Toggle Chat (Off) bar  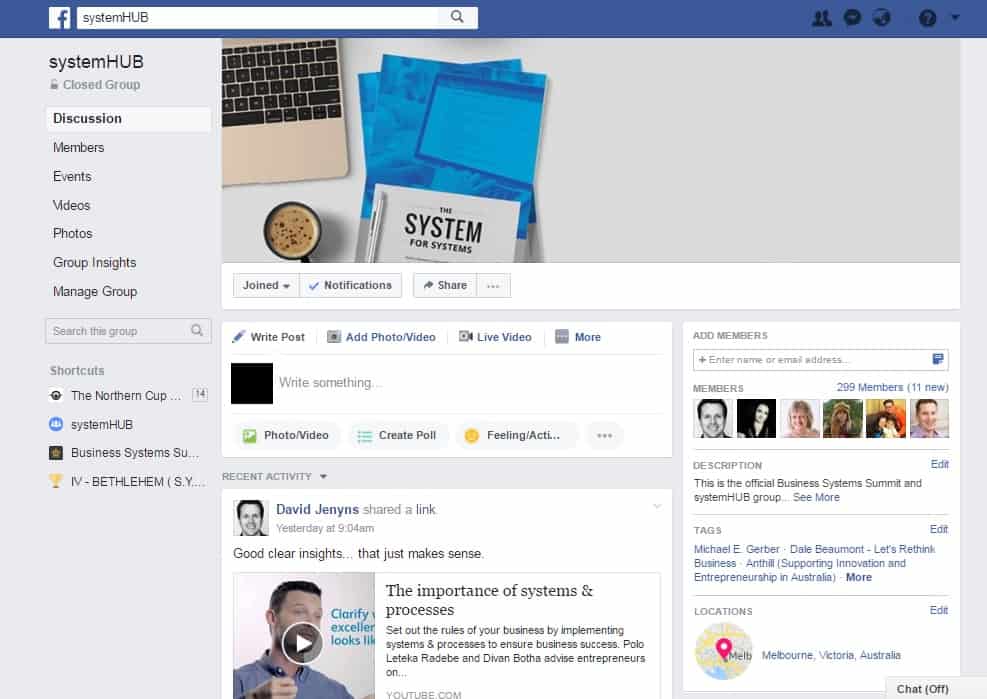pos(921,689)
